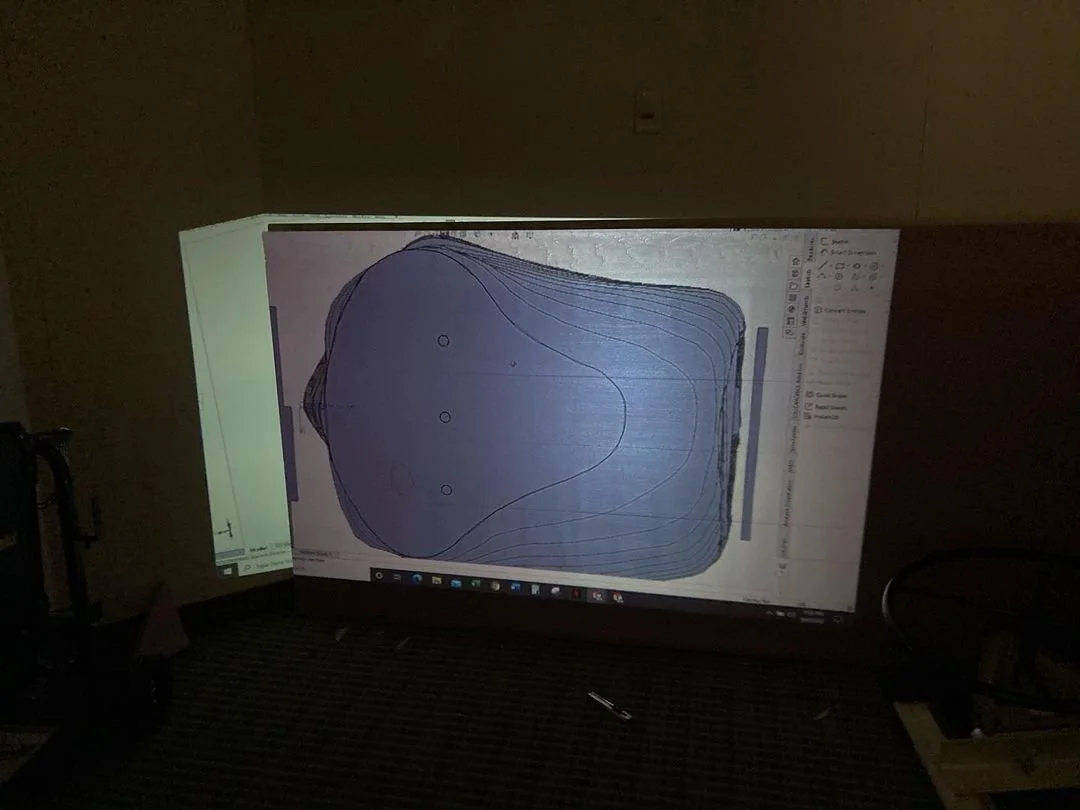The width and height of the screenshot is (1080, 810).
Task: Open the Weldments command tab
Action: click(805, 311)
